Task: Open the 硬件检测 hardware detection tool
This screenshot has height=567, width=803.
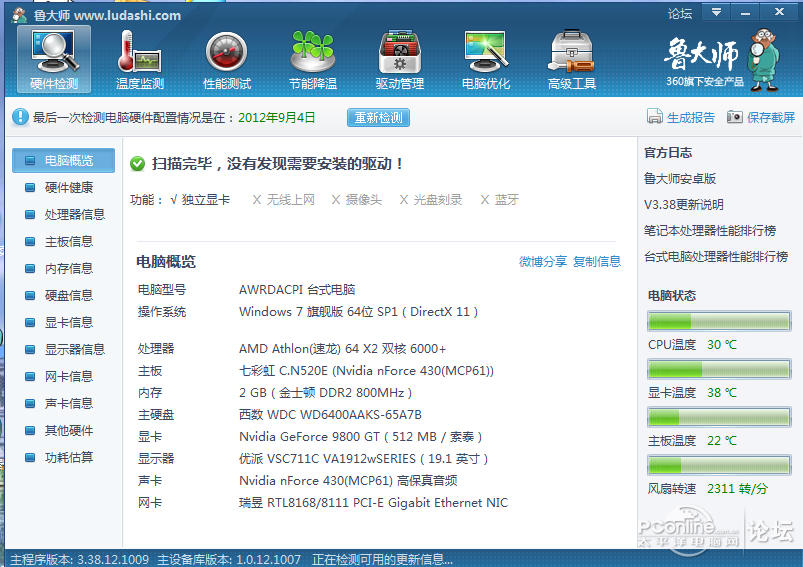Action: pos(54,59)
